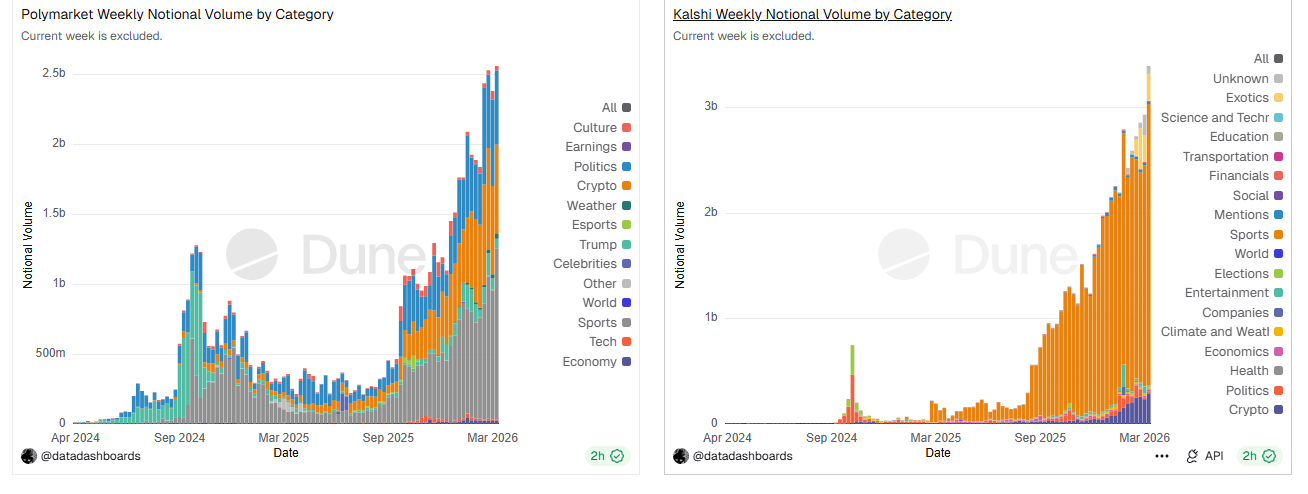This screenshot has width=1308, height=494.
Task: Click 'Notional Volume' axis title on Polymarket chart
Action: [29, 246]
